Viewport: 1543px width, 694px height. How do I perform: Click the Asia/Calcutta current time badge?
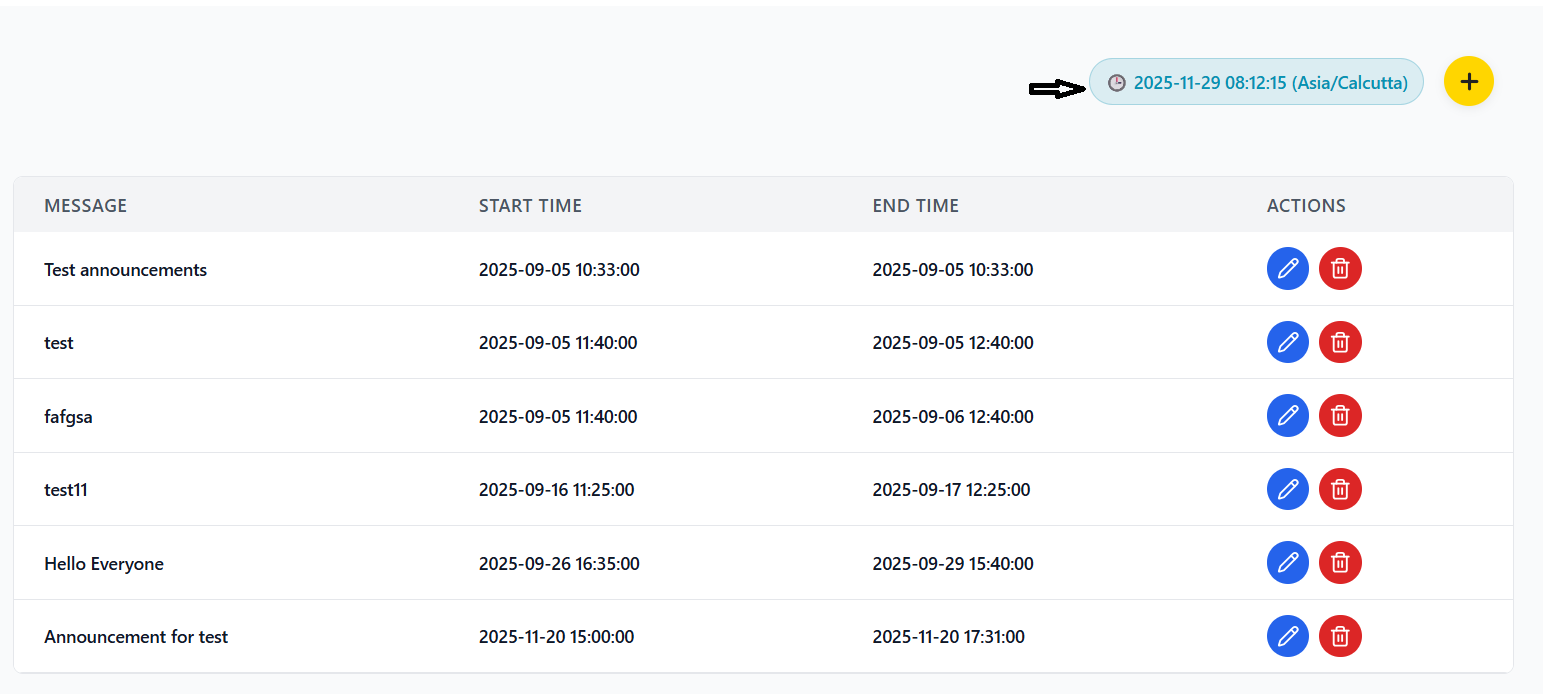[x=1269, y=83]
